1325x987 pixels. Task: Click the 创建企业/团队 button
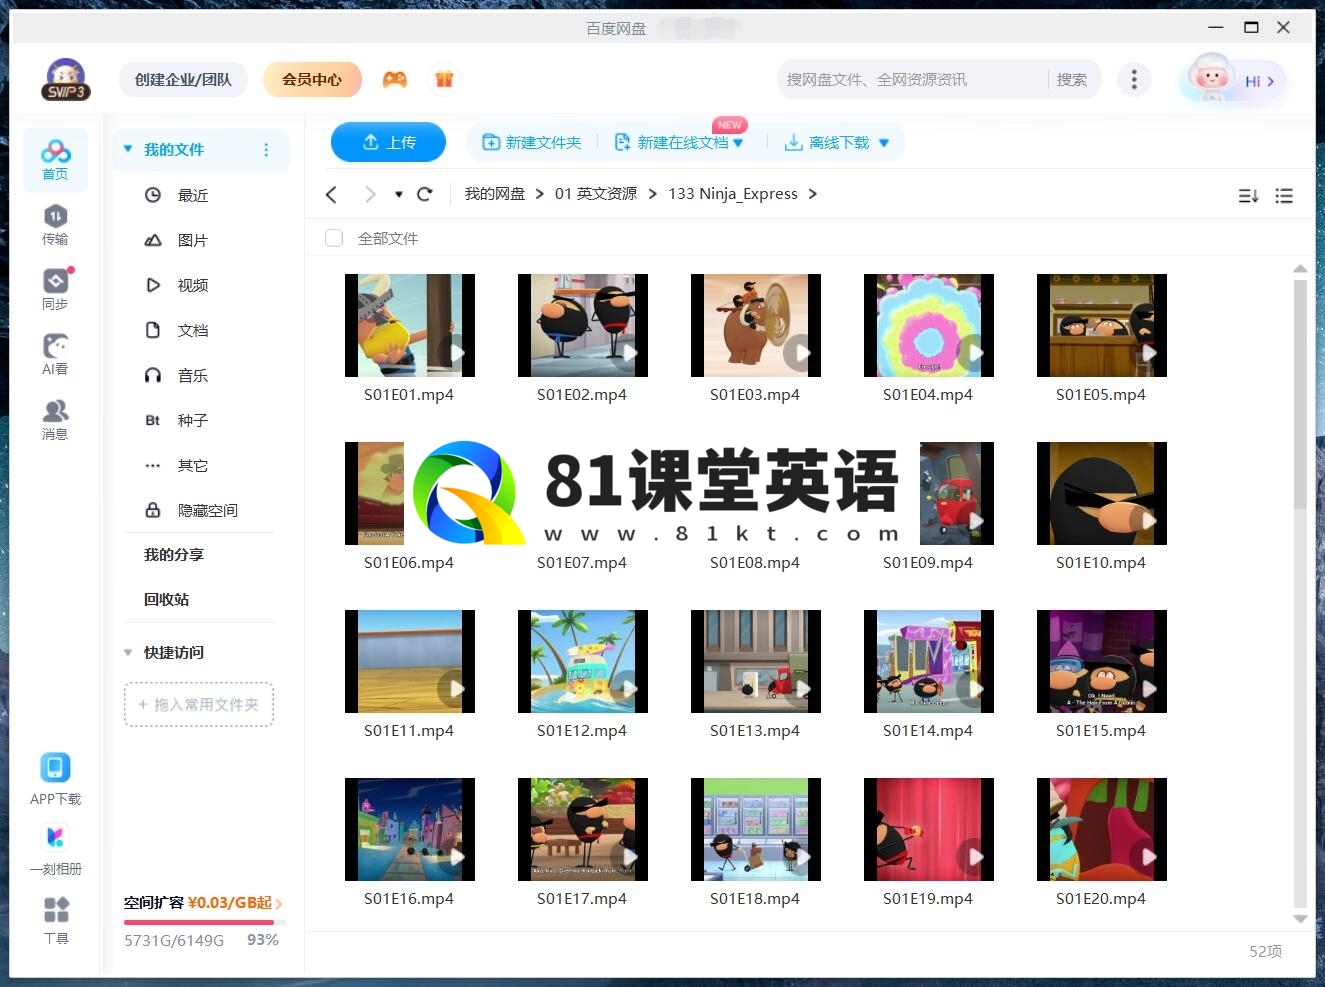(x=183, y=79)
